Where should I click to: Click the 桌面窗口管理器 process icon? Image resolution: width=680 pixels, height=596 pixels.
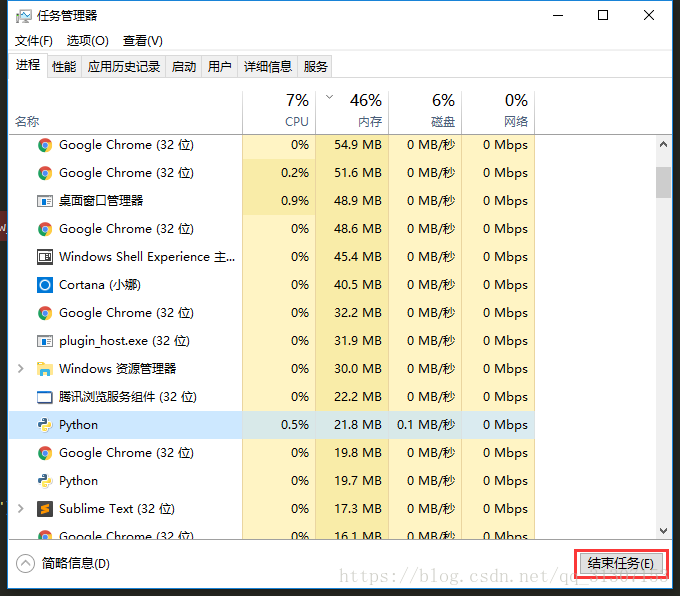(45, 201)
